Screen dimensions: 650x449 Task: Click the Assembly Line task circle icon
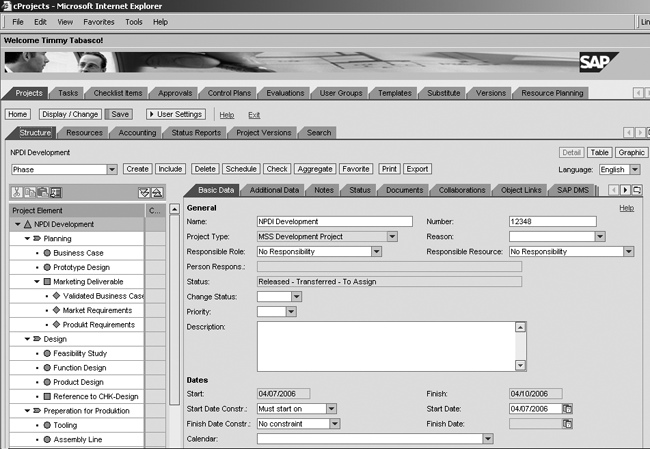[x=47, y=439]
